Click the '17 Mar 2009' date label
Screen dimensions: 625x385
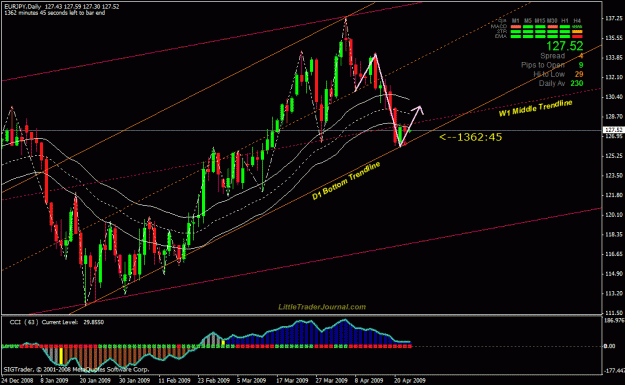tap(292, 381)
